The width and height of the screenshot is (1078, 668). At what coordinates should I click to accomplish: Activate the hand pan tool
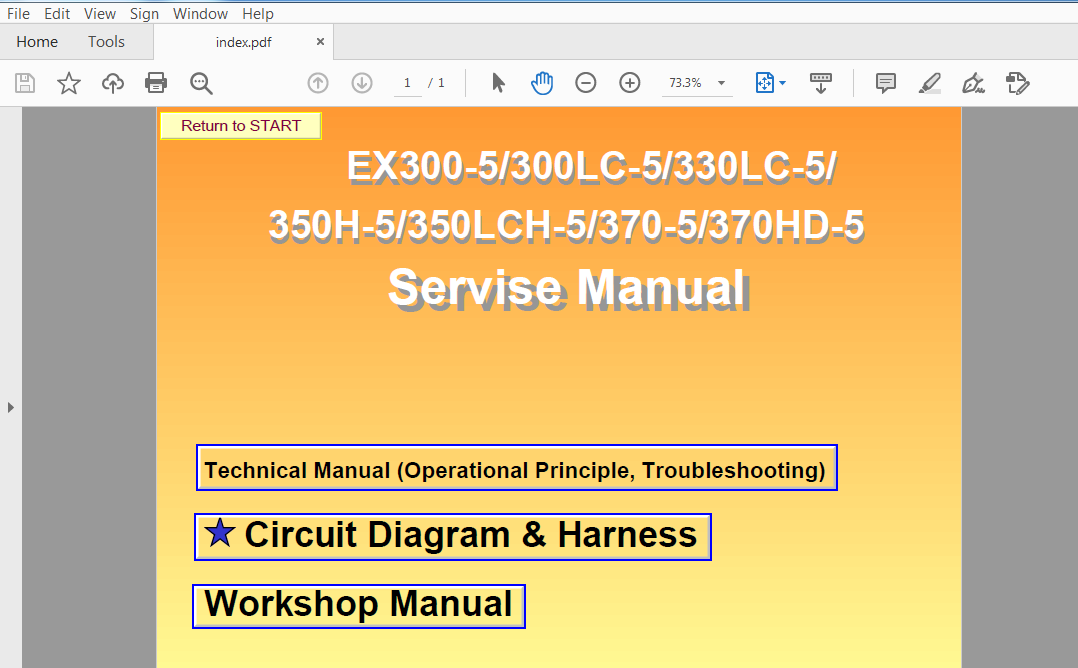(542, 83)
